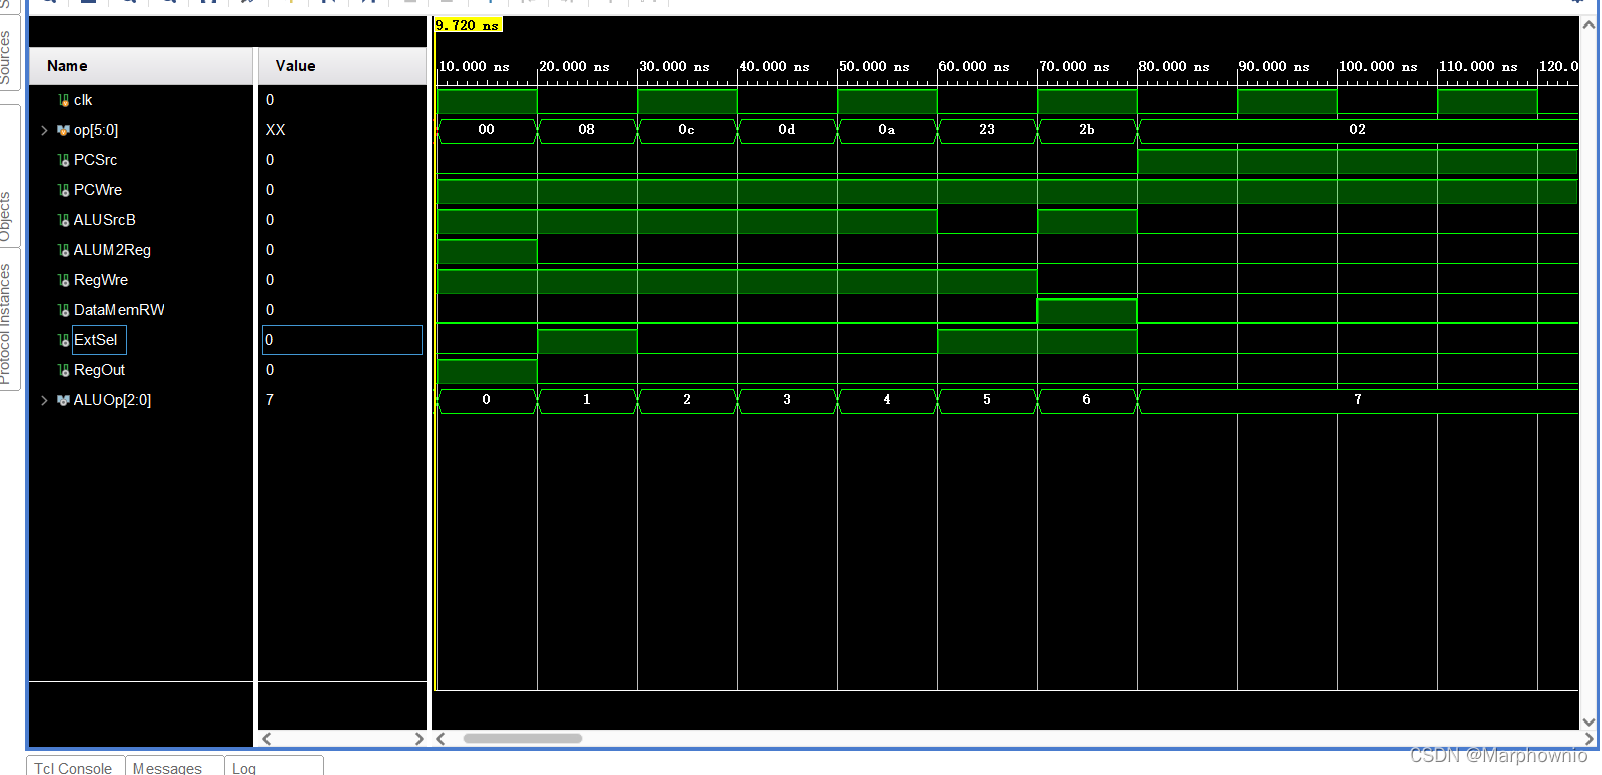This screenshot has width=1602, height=775.
Task: Click the waveform vertical scroll down arrow
Action: tap(1589, 721)
